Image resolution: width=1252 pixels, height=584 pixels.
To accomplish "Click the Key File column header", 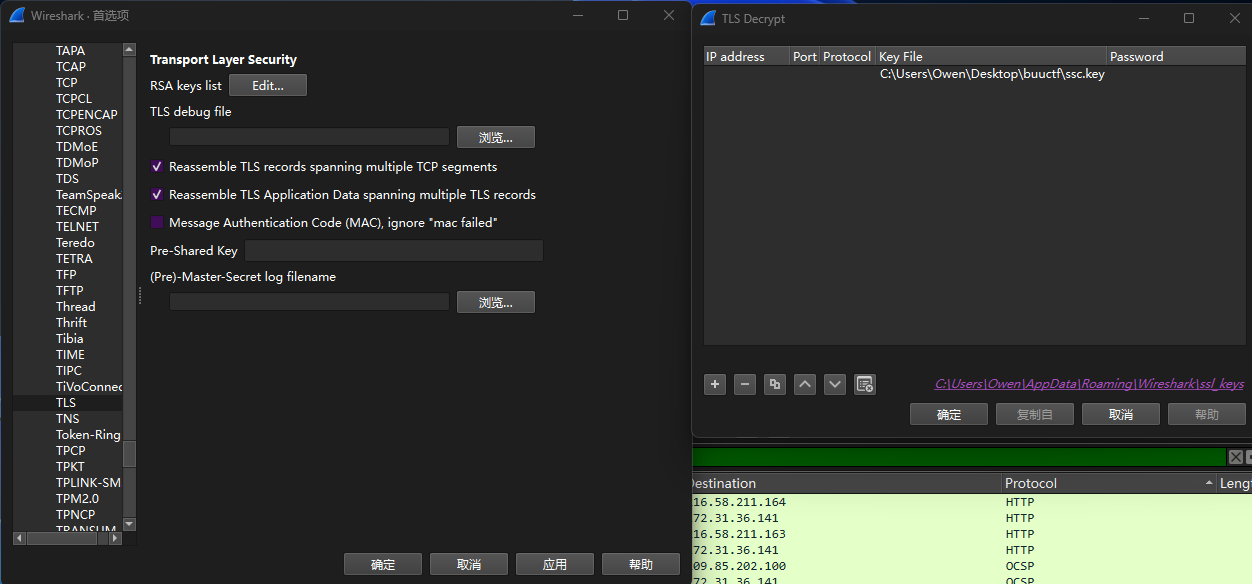I will tap(991, 57).
